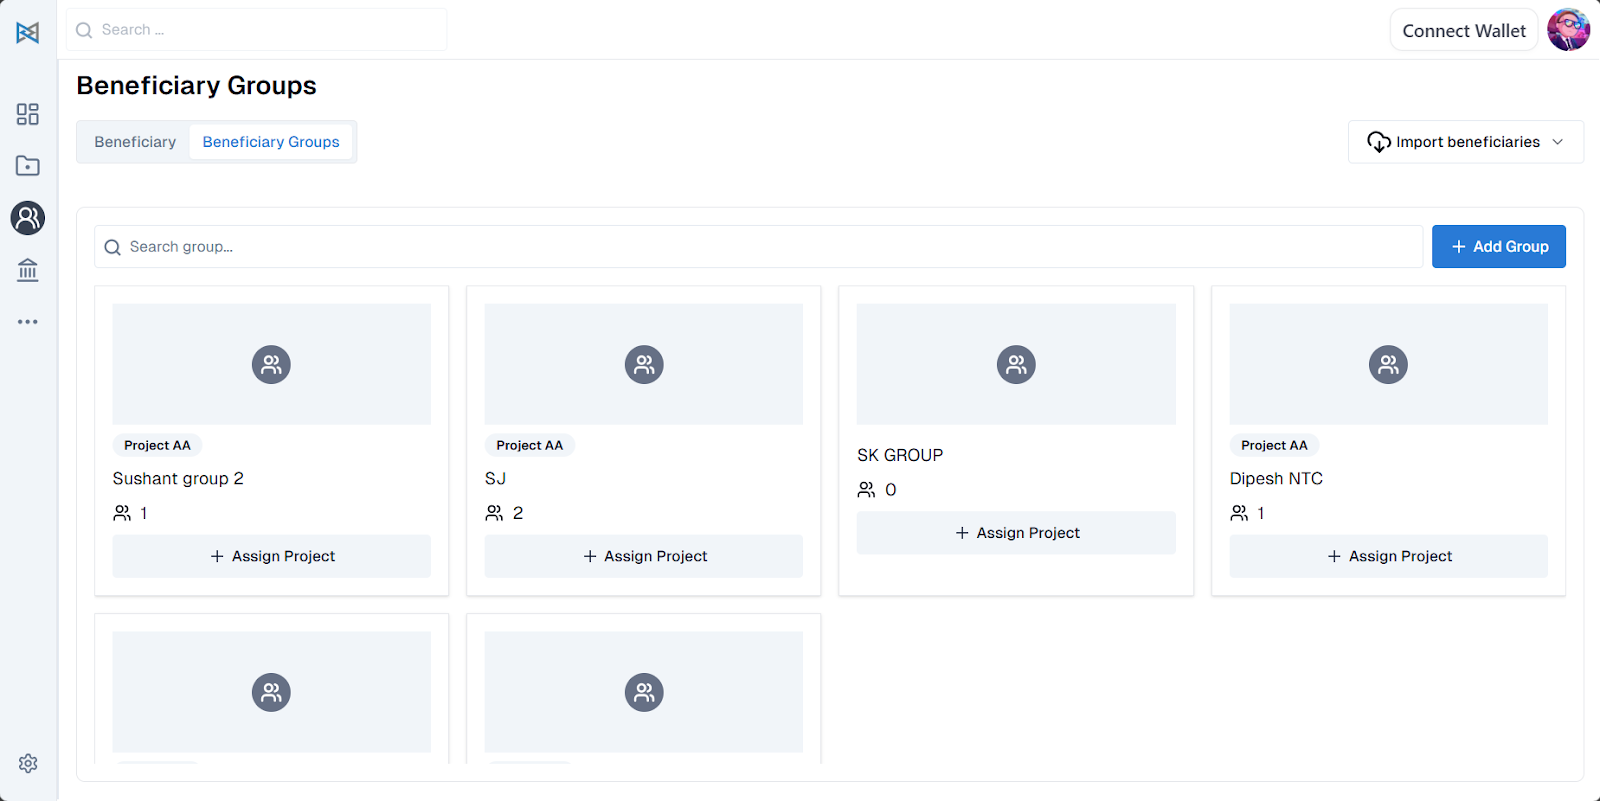Image resolution: width=1600 pixels, height=801 pixels.
Task: Focus the Search group input field
Action: point(758,247)
